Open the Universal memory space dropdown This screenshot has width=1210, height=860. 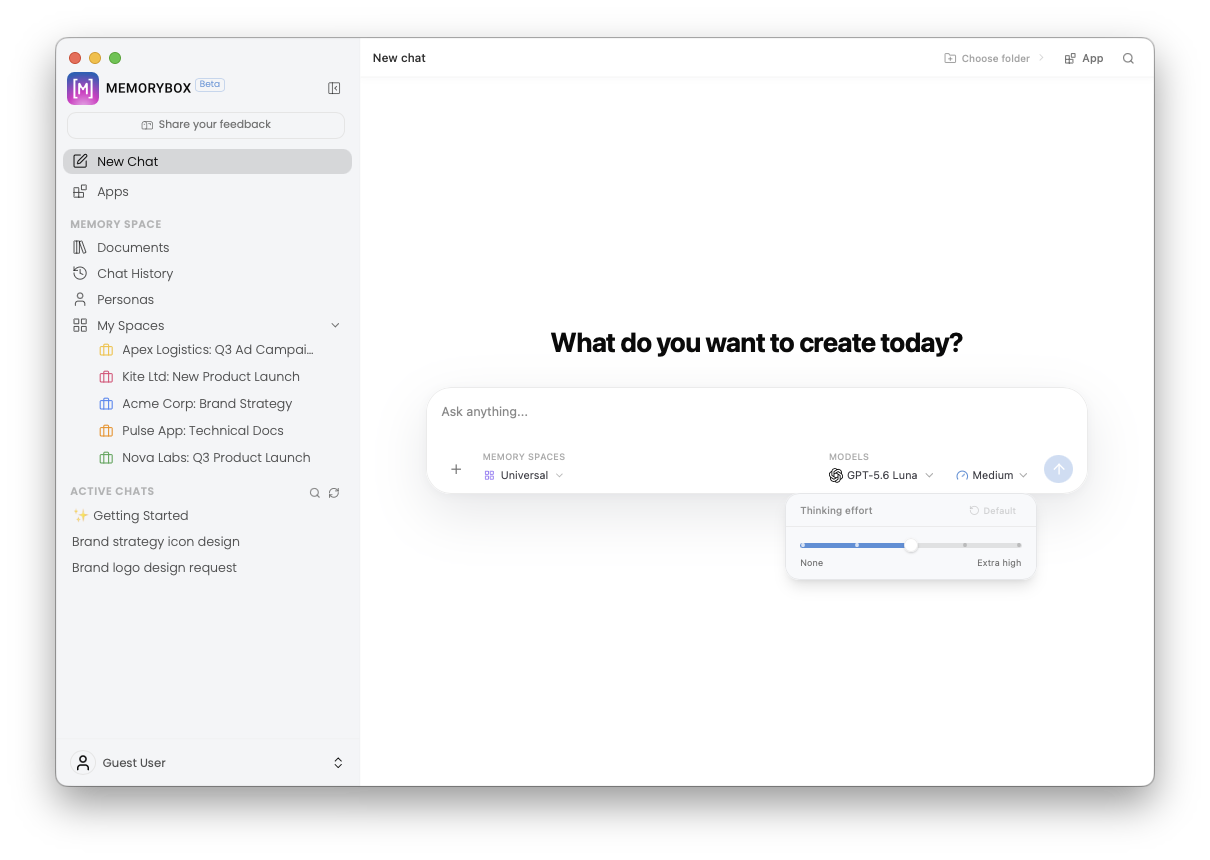tap(524, 475)
